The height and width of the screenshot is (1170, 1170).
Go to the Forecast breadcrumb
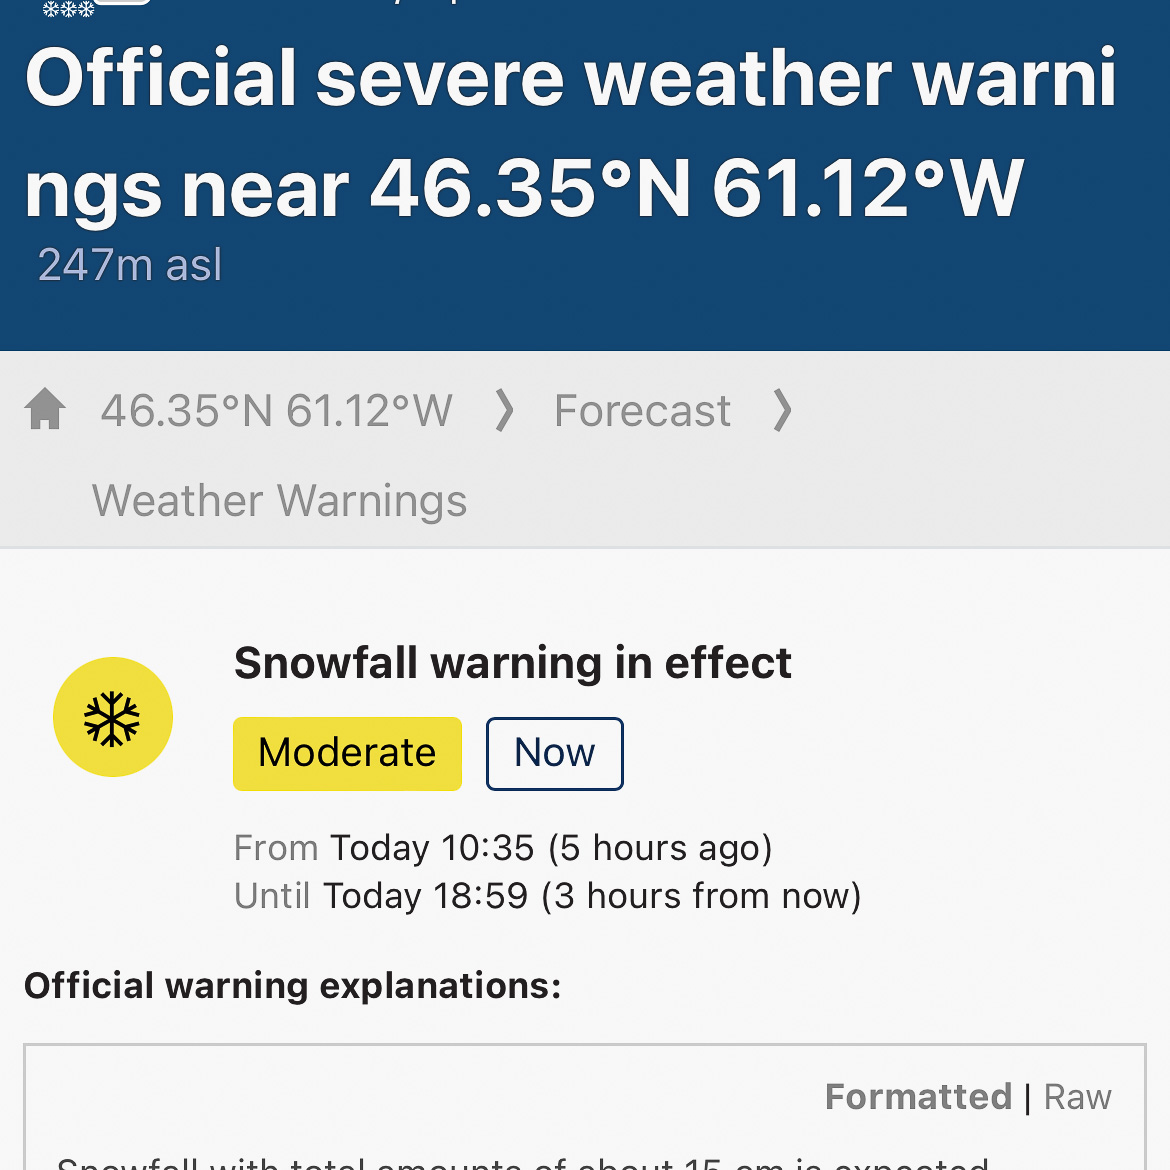click(x=642, y=411)
